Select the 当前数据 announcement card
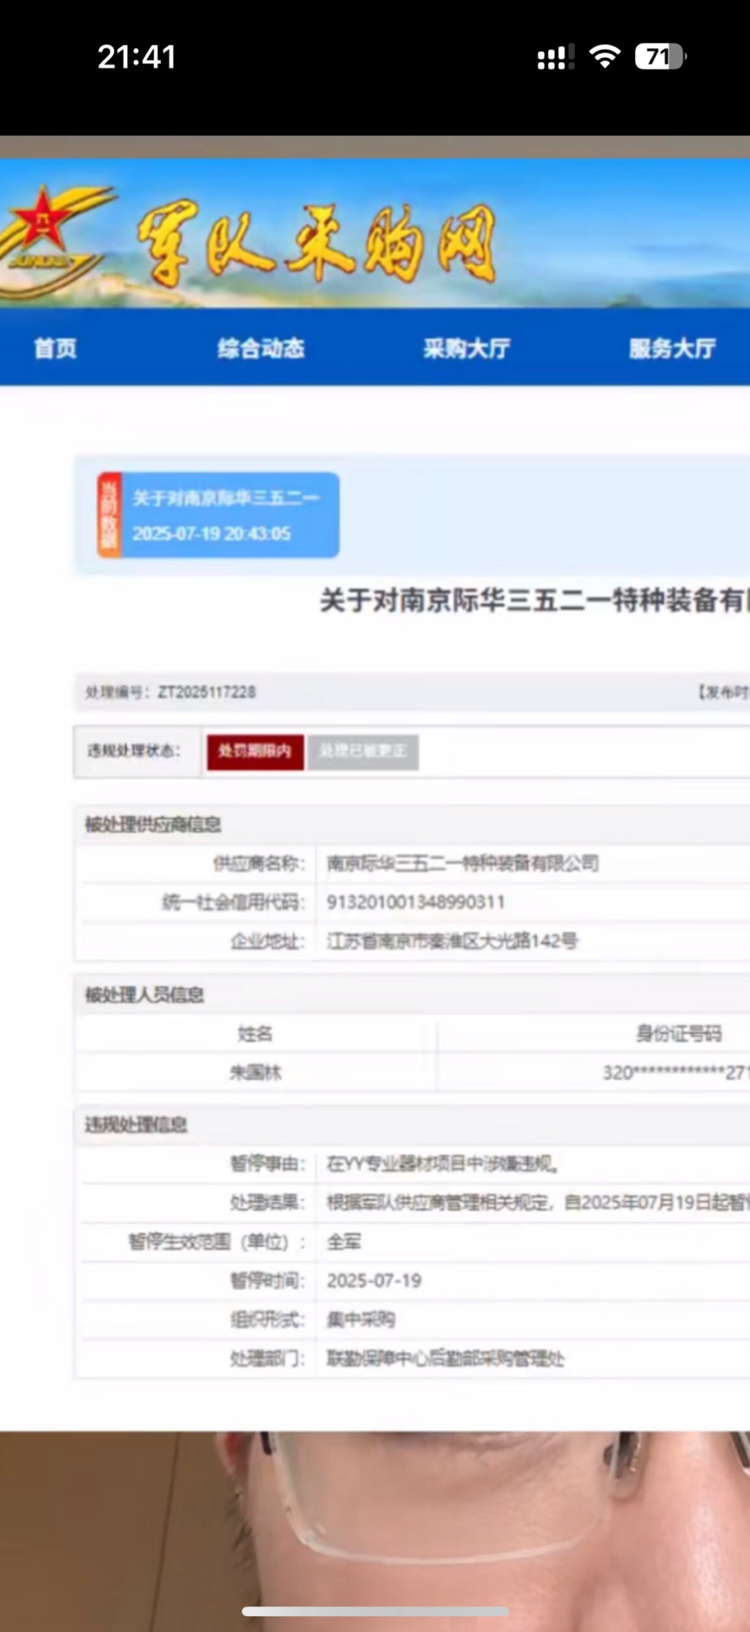Image resolution: width=750 pixels, height=1632 pixels. point(218,515)
